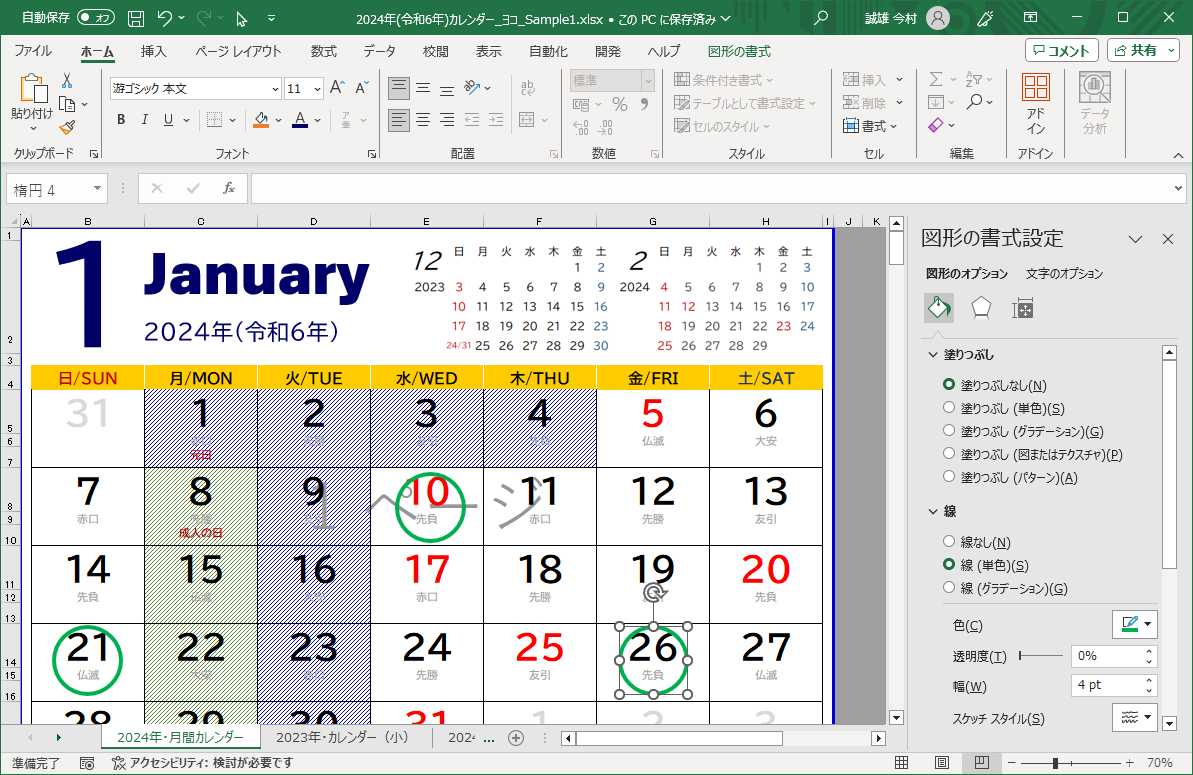Open the Size & Properties icon tab

tap(1022, 308)
